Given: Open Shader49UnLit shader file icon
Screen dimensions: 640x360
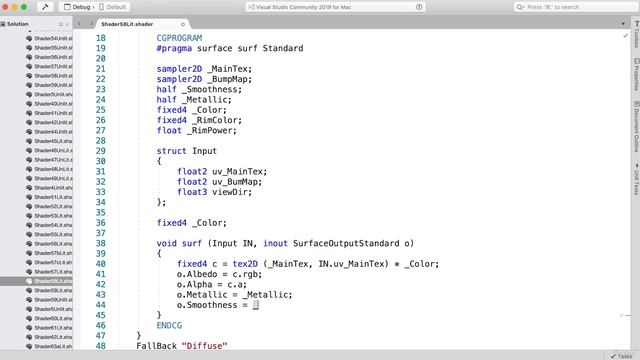Looking at the screenshot, I should pos(29,178).
